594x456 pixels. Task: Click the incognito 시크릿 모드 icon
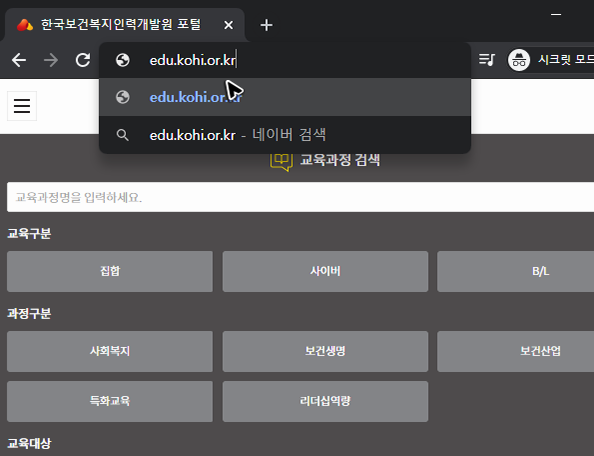pos(519,60)
